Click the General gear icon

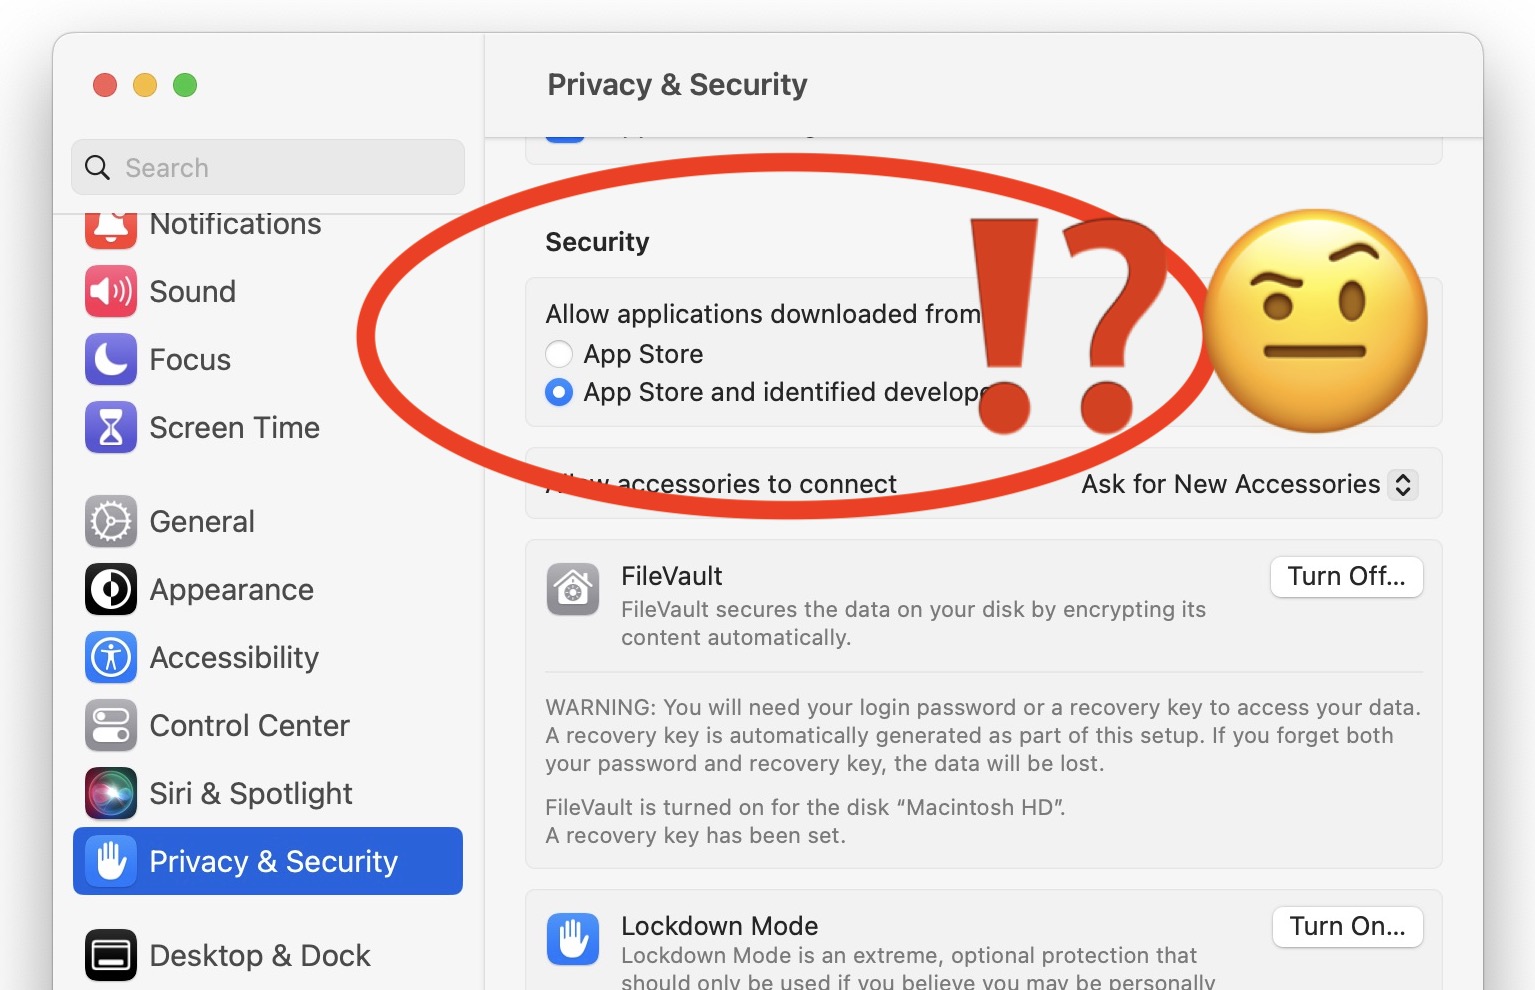click(x=111, y=521)
